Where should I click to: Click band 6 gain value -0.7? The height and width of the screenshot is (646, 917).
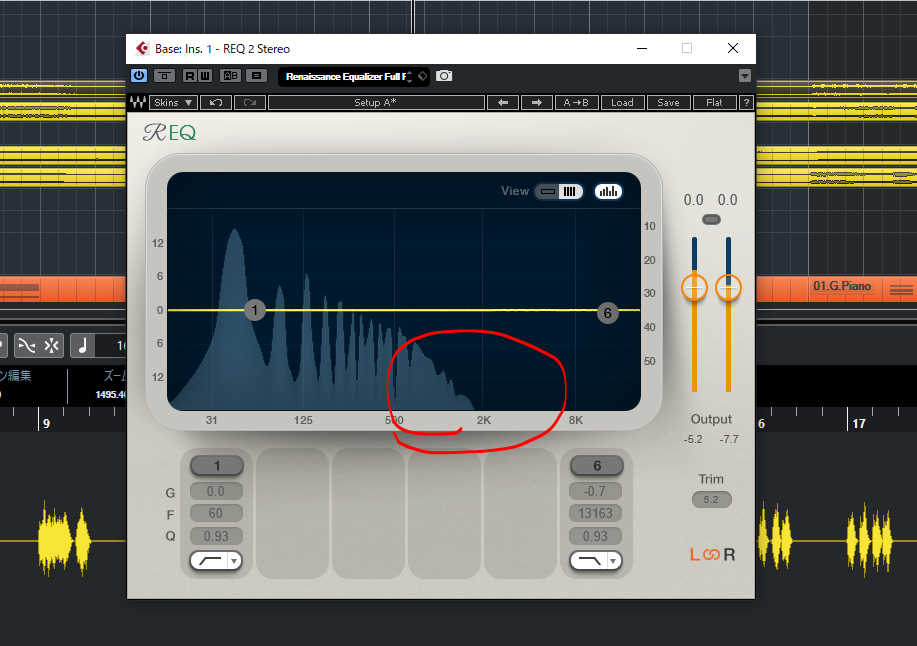[595, 491]
